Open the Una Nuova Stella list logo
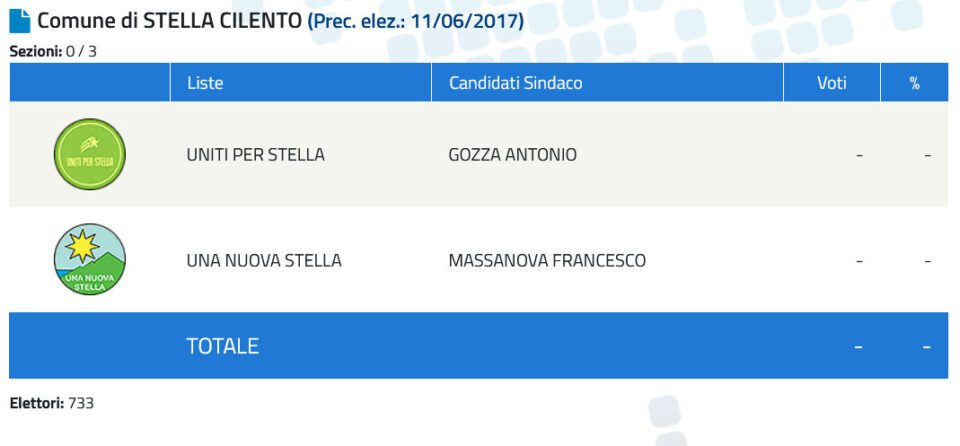Screen dimensions: 960x446 89,259
